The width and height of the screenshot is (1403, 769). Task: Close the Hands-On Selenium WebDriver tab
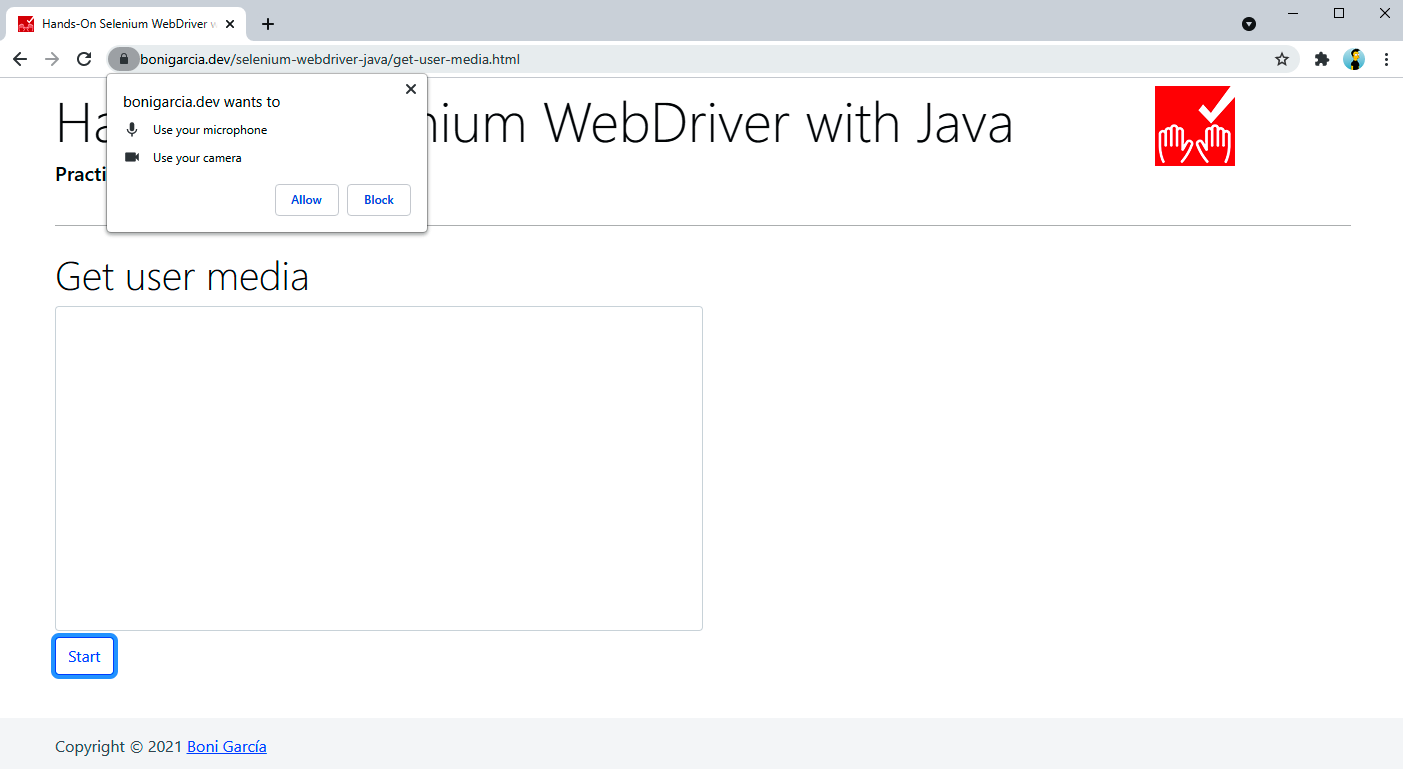pos(230,24)
